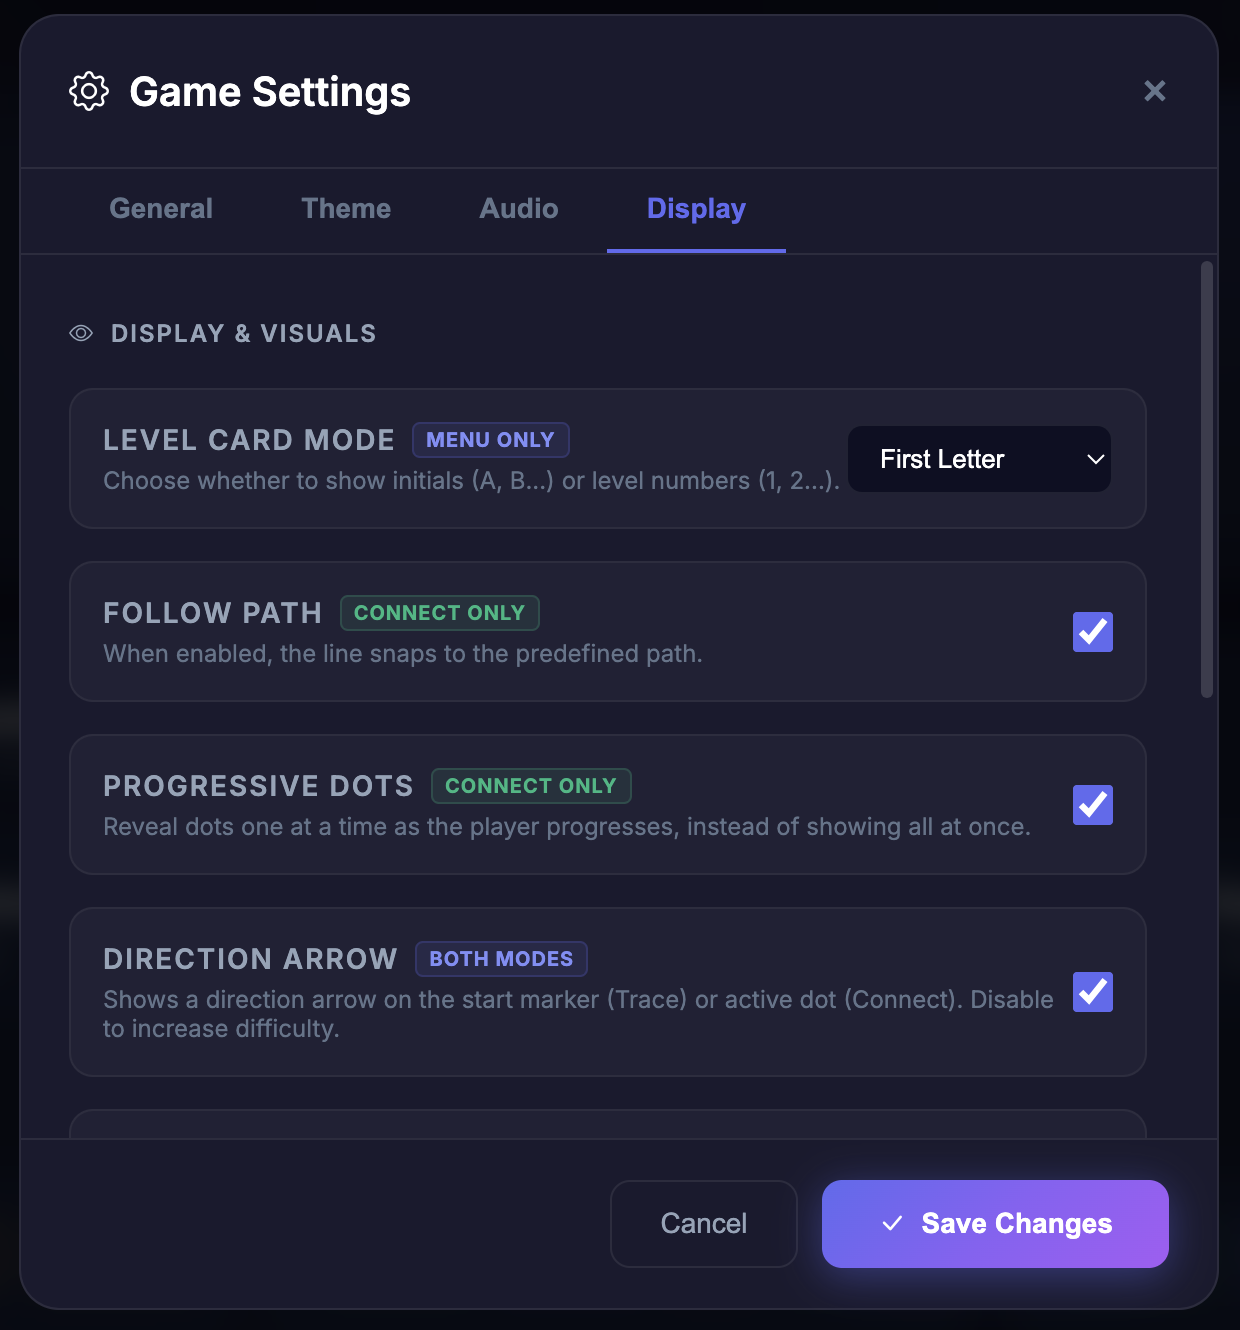The image size is (1240, 1330).
Task: Click CONNECT ONLY badge beside Follow Path
Action: click(439, 613)
